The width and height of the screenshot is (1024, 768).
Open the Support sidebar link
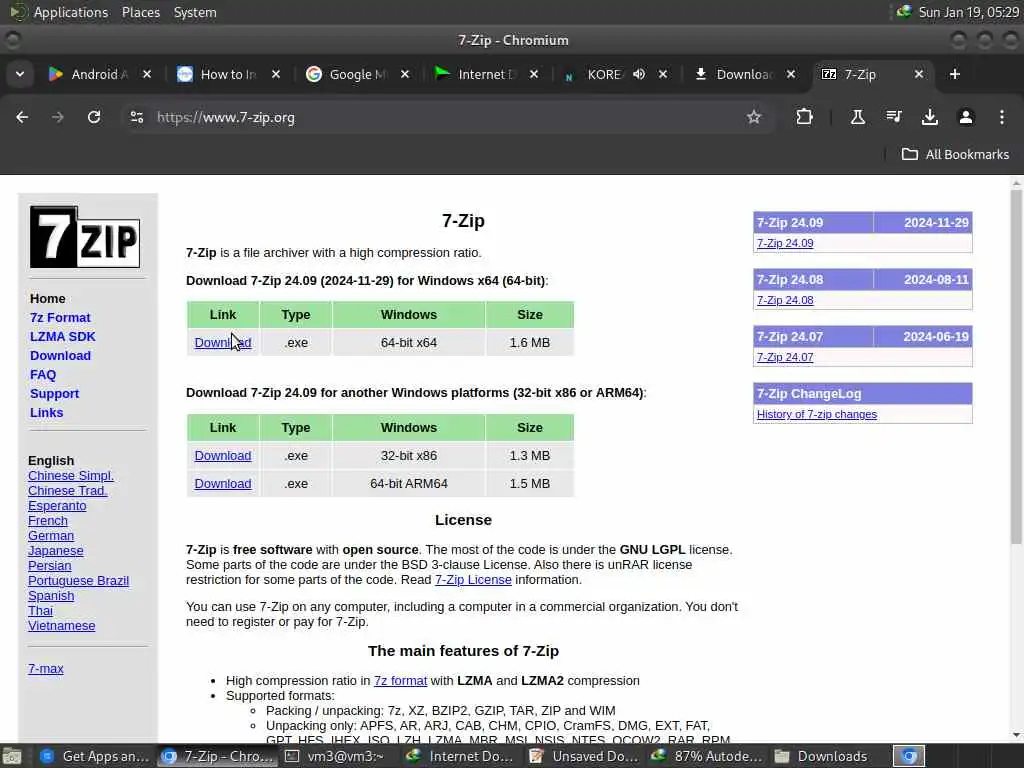coord(54,394)
